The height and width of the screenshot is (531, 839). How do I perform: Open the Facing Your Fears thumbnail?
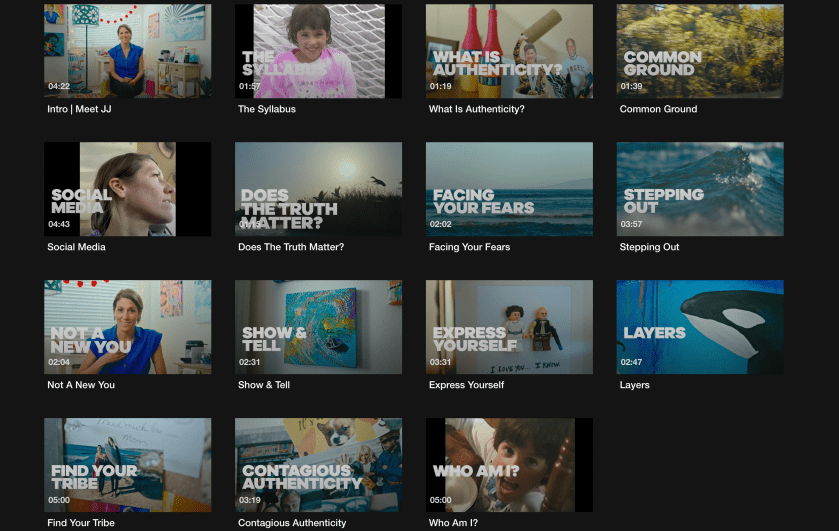(509, 189)
